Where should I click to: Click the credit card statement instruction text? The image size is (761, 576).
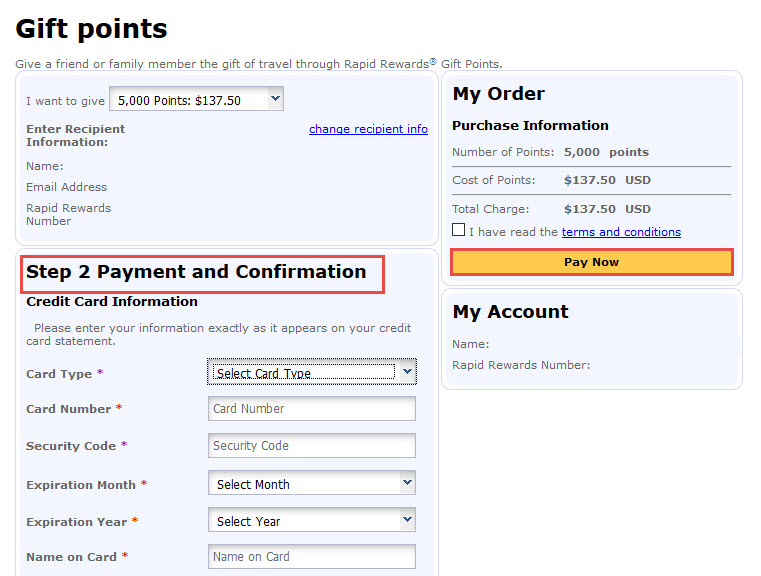[x=219, y=334]
